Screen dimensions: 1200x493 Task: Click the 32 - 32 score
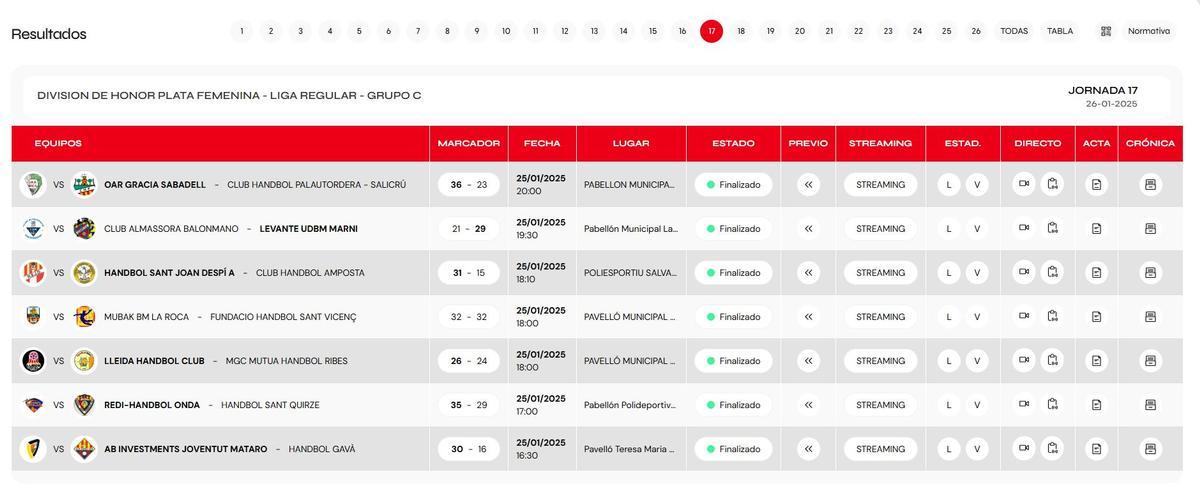click(469, 317)
